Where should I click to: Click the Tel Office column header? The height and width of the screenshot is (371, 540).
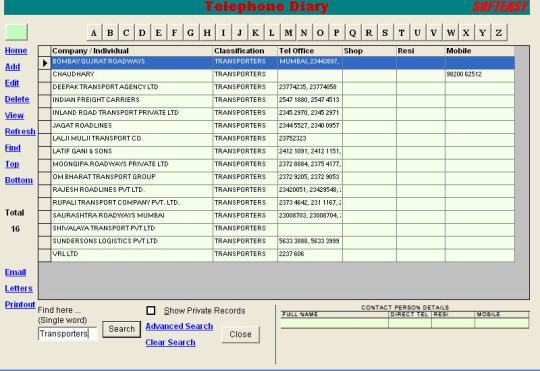pos(310,51)
